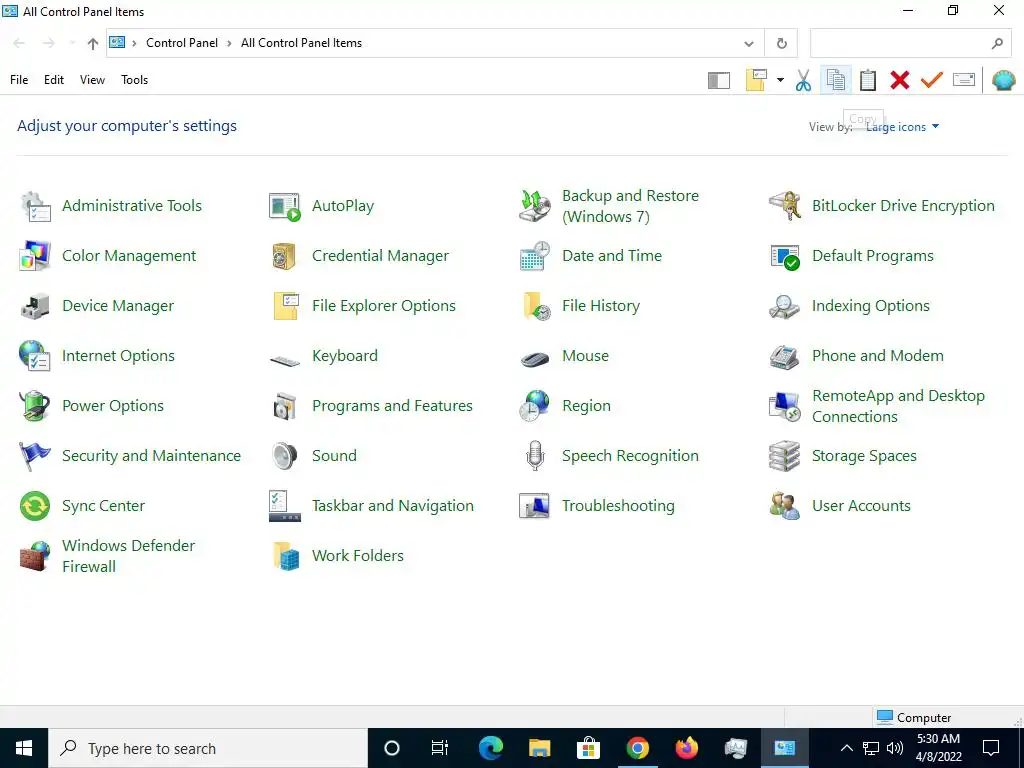
Task: Open the Administrative Tools icon
Action: (35, 206)
